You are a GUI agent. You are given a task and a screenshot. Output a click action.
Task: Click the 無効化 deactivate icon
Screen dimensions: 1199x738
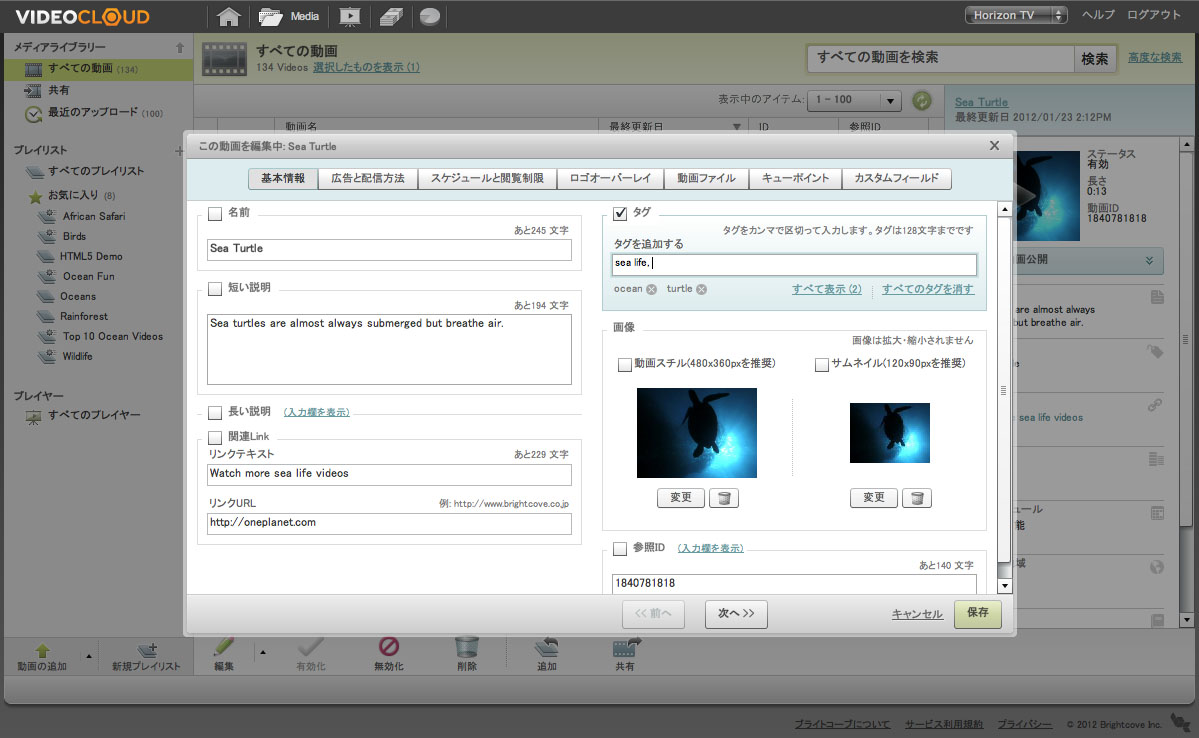pyautogui.click(x=388, y=647)
